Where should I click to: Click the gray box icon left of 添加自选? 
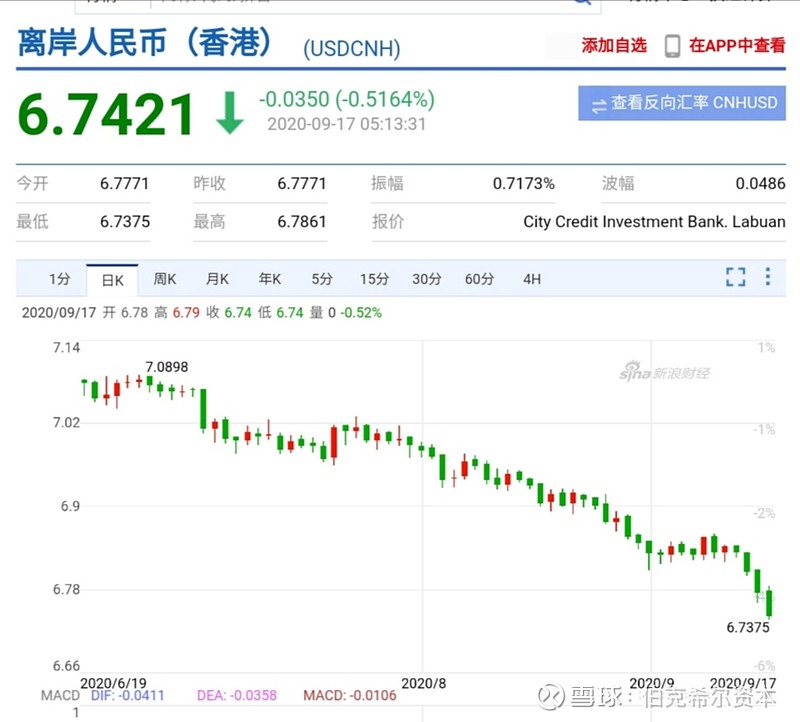click(559, 45)
